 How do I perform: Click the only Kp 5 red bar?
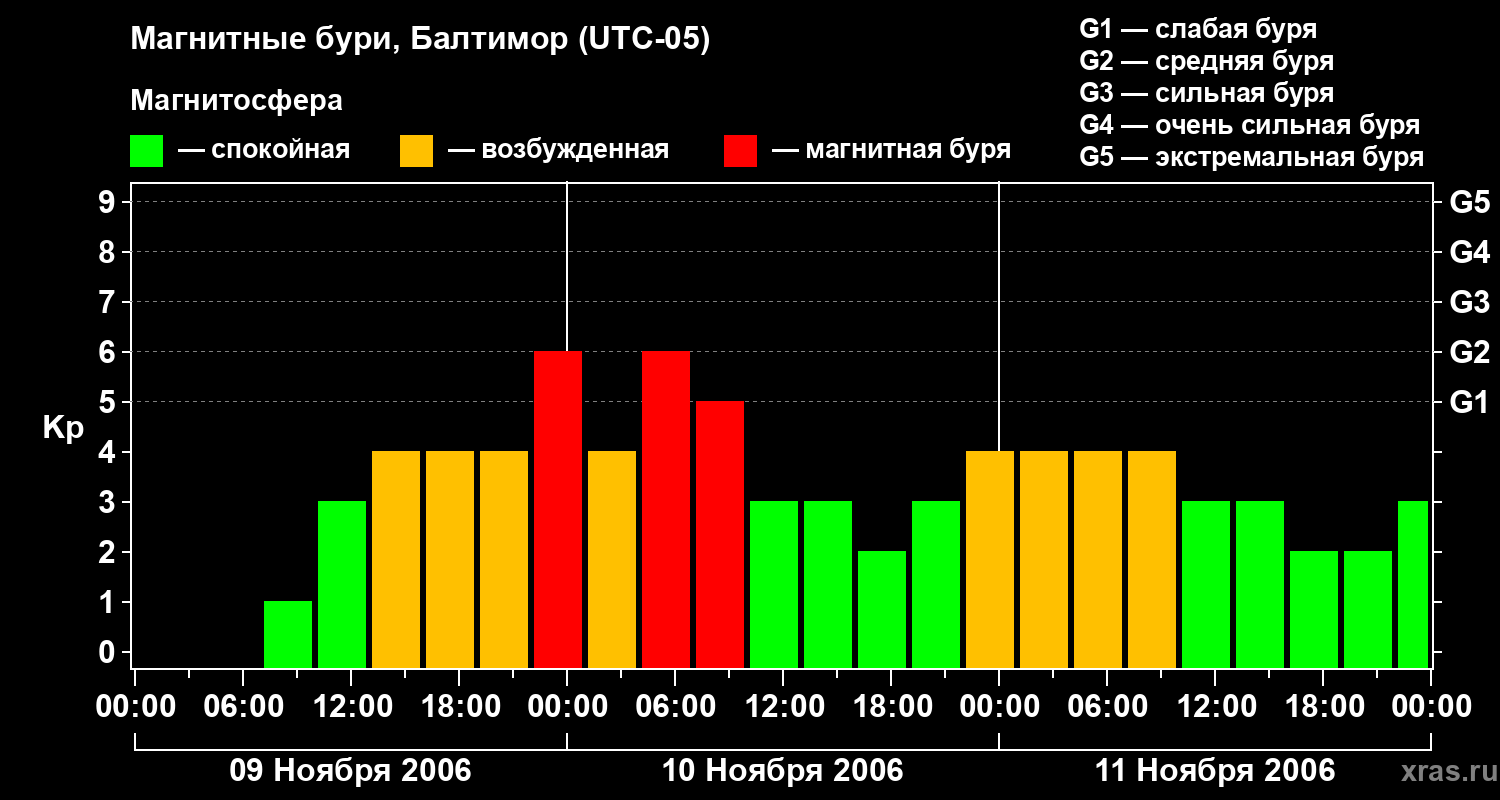[x=720, y=534]
